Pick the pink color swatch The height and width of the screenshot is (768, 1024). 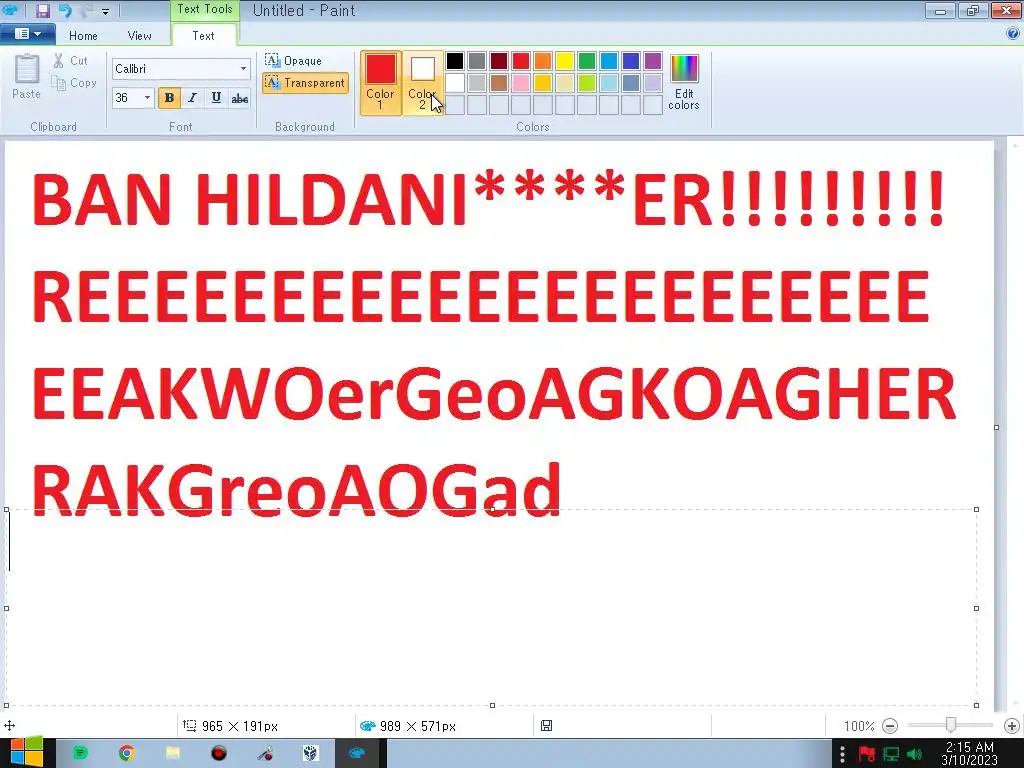[520, 83]
